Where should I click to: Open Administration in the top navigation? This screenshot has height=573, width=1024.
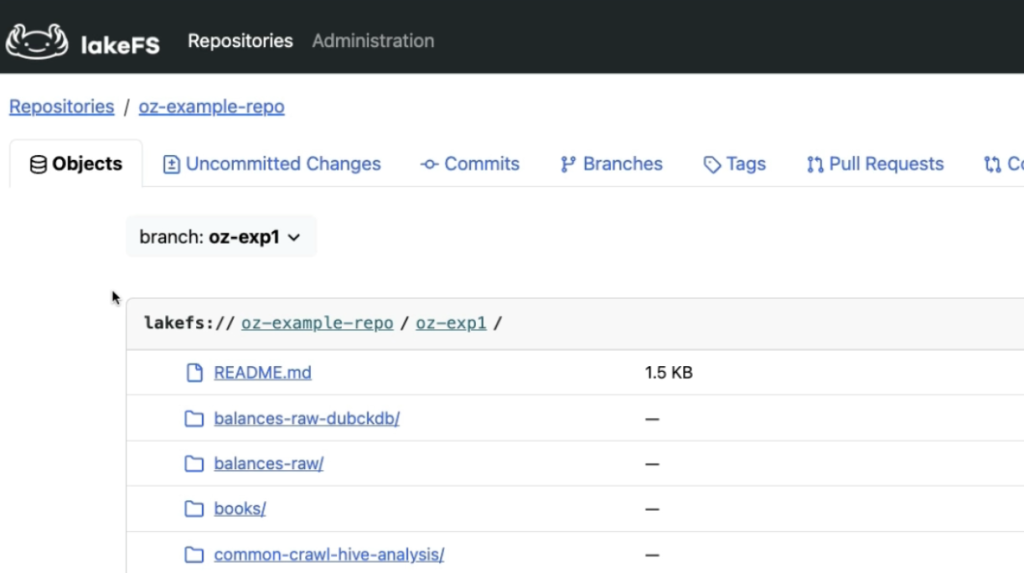pyautogui.click(x=373, y=41)
